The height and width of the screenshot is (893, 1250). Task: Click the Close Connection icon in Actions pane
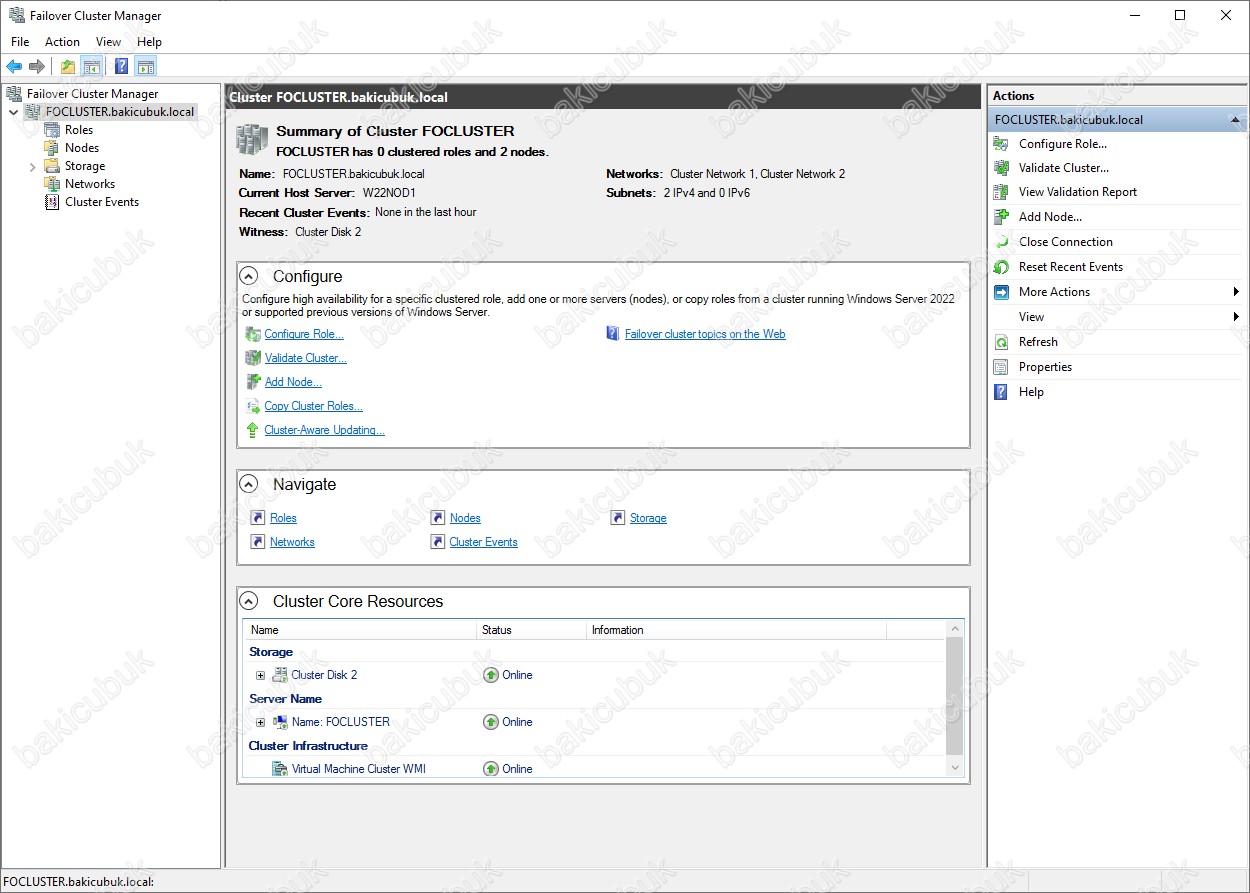pyautogui.click(x=1001, y=242)
